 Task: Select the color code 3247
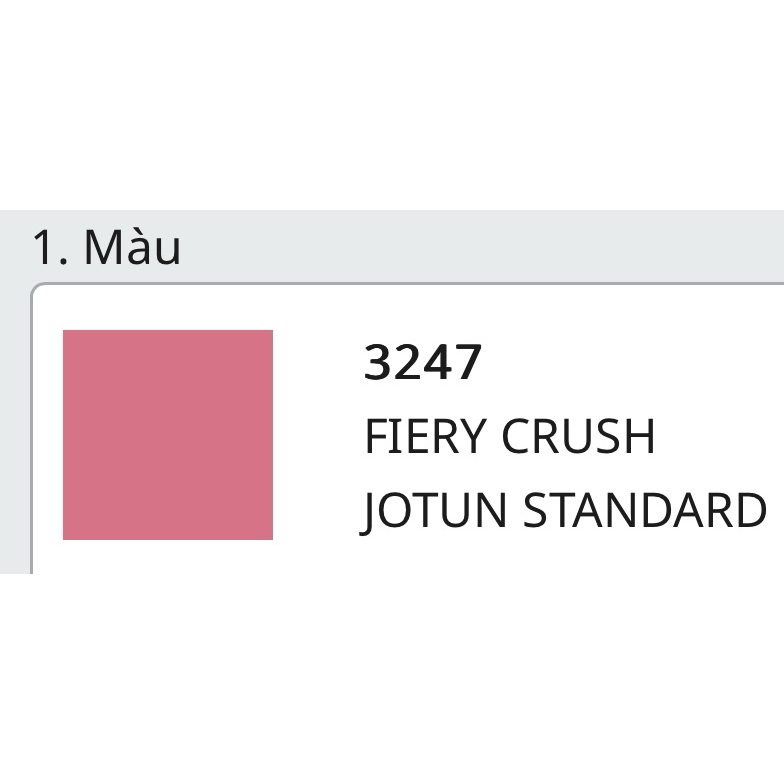pos(423,362)
